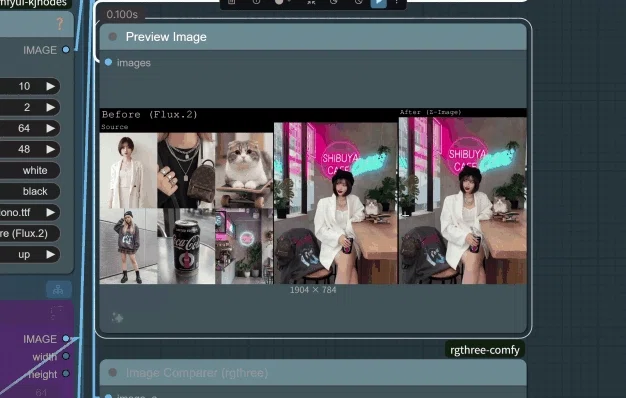Click the subgraph icon button above purple node
This screenshot has height=398, width=626.
pos(58,289)
